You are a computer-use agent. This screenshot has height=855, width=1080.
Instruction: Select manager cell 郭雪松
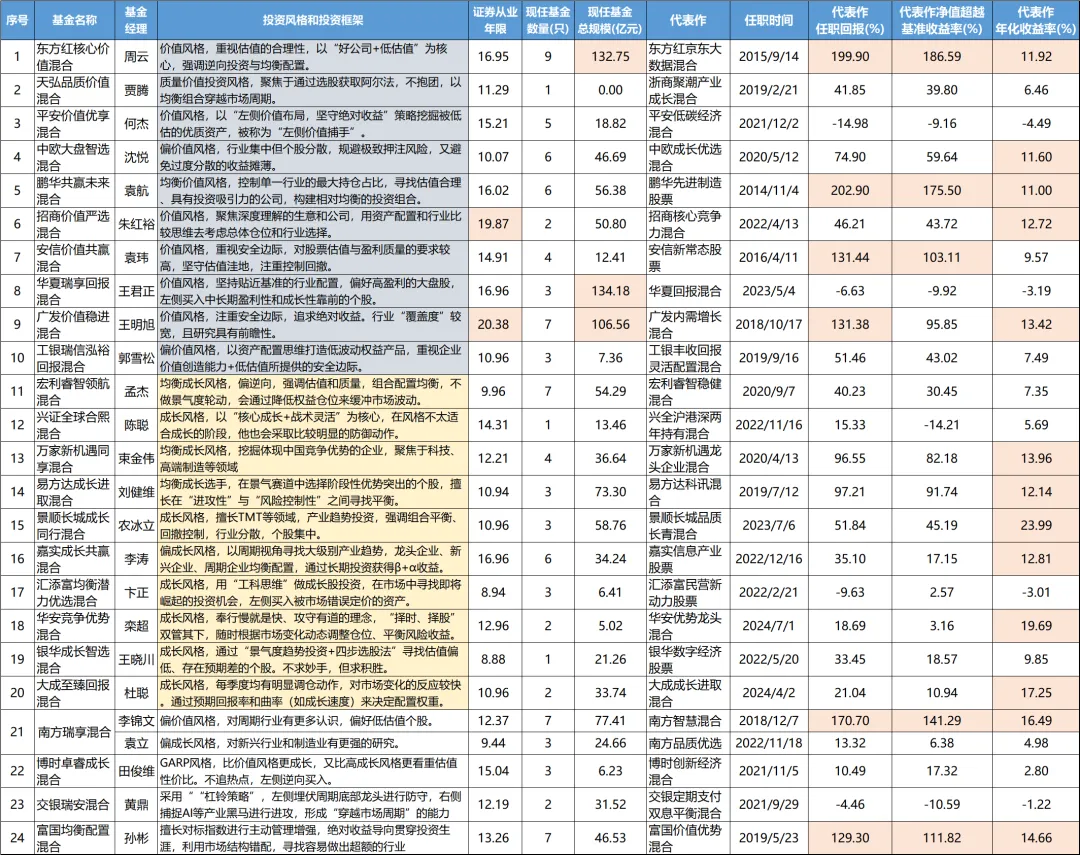(136, 358)
